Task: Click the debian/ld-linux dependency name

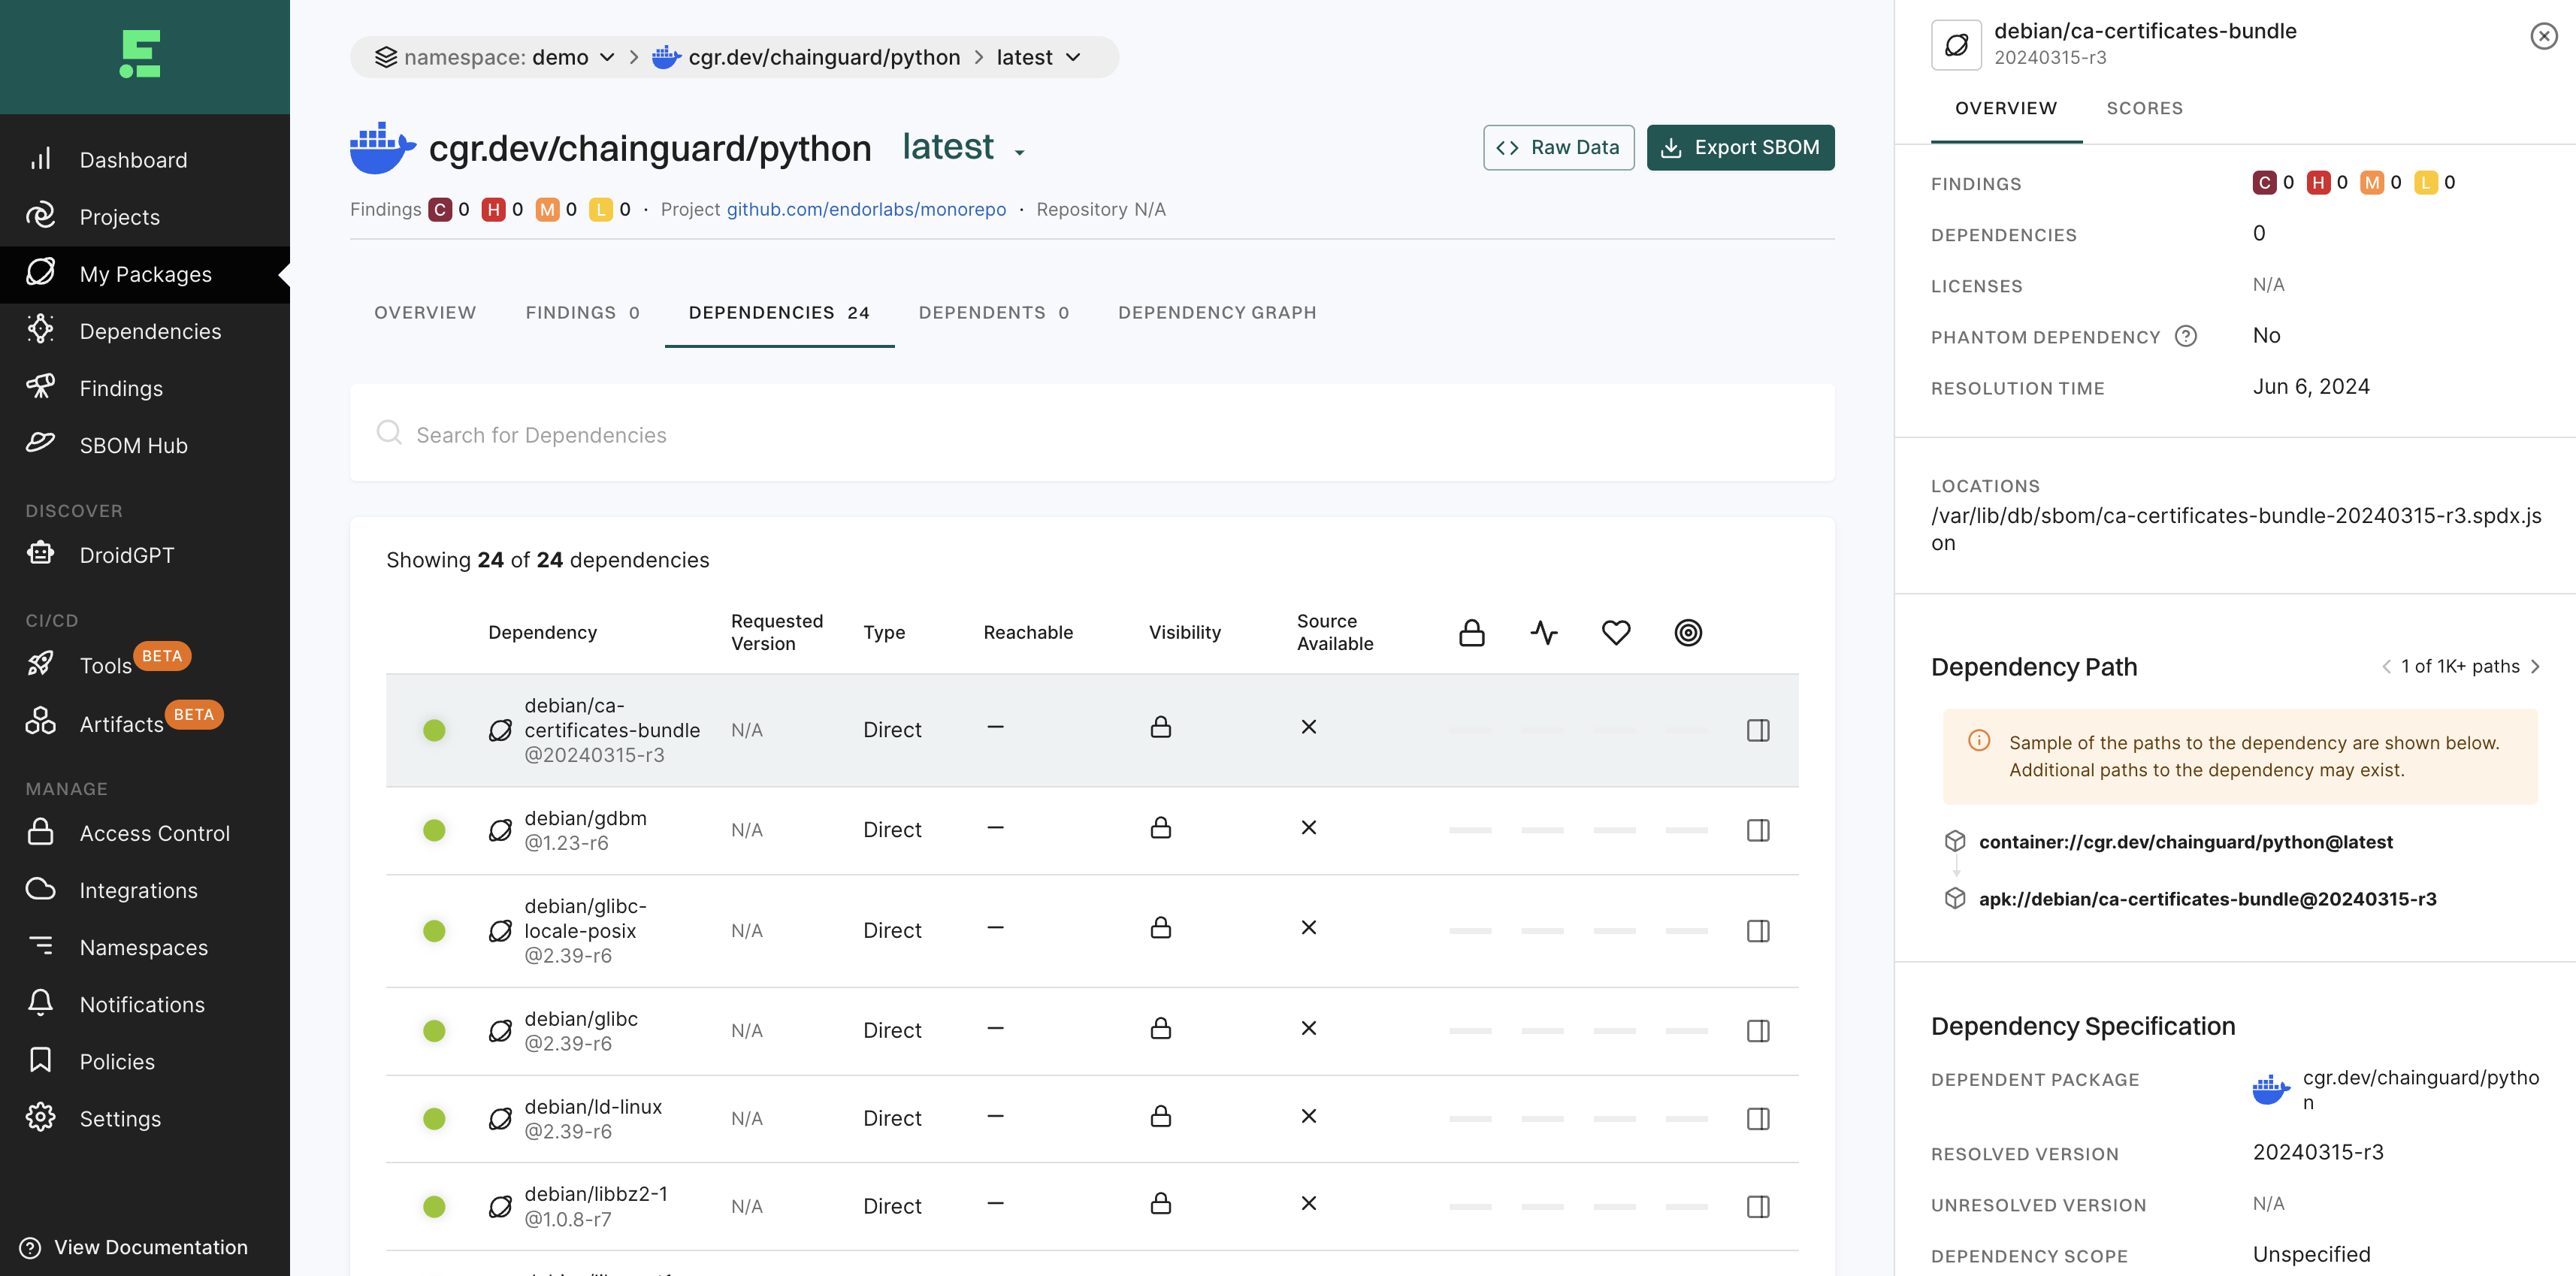Action: (x=593, y=1106)
